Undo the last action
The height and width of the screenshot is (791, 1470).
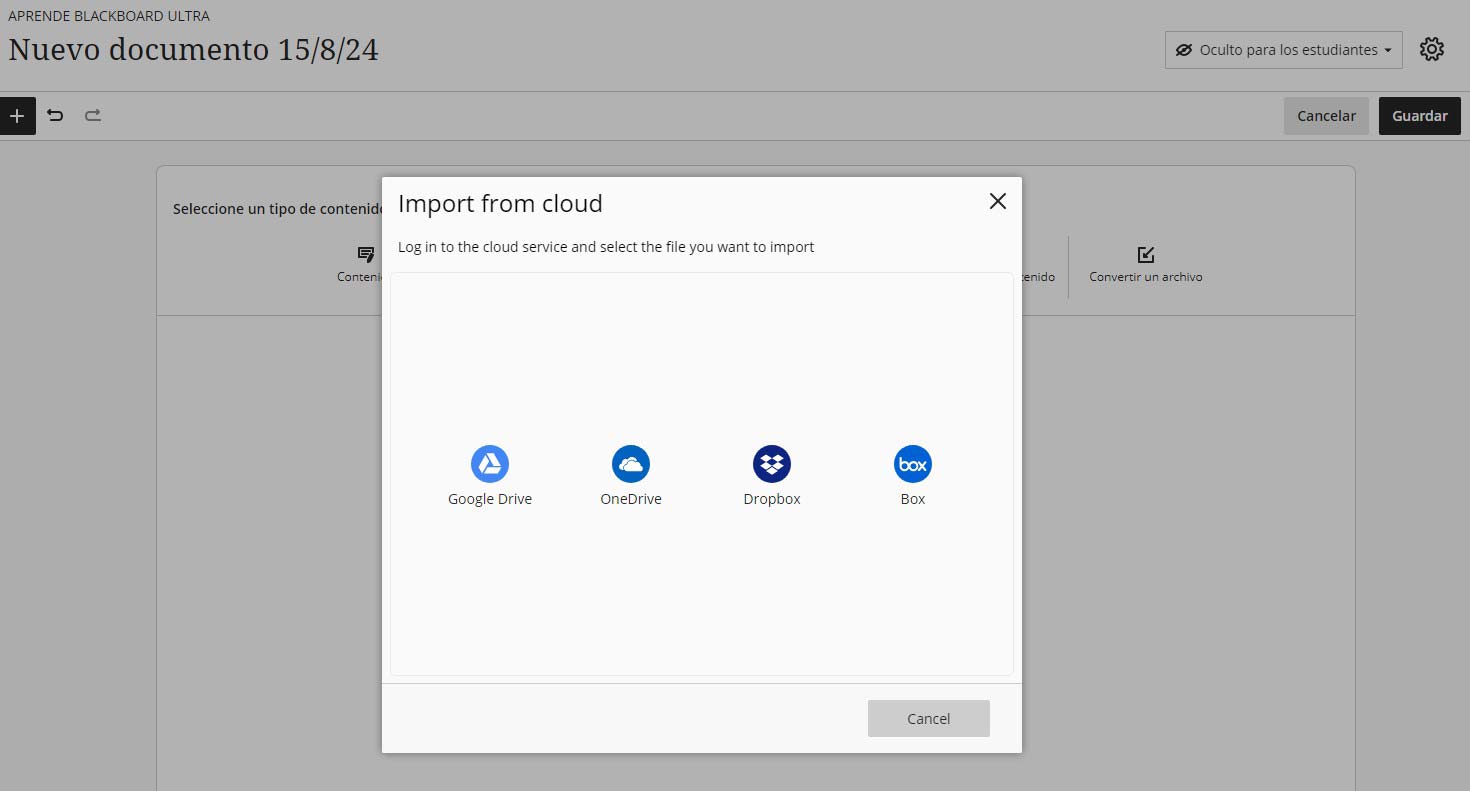coord(56,116)
